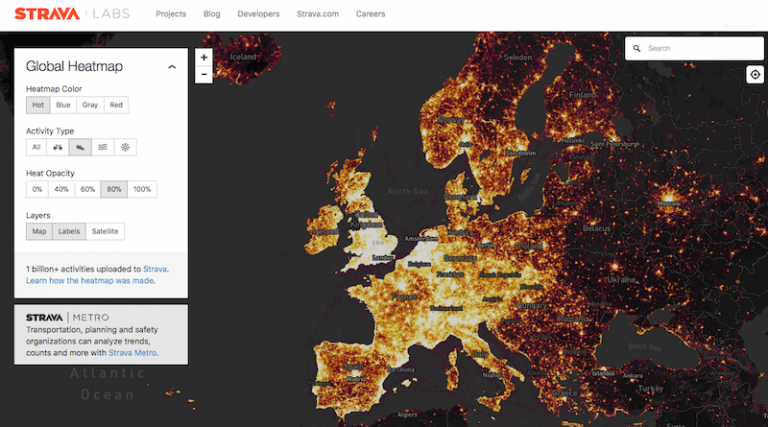Click the Strava Metro logo

point(68,317)
